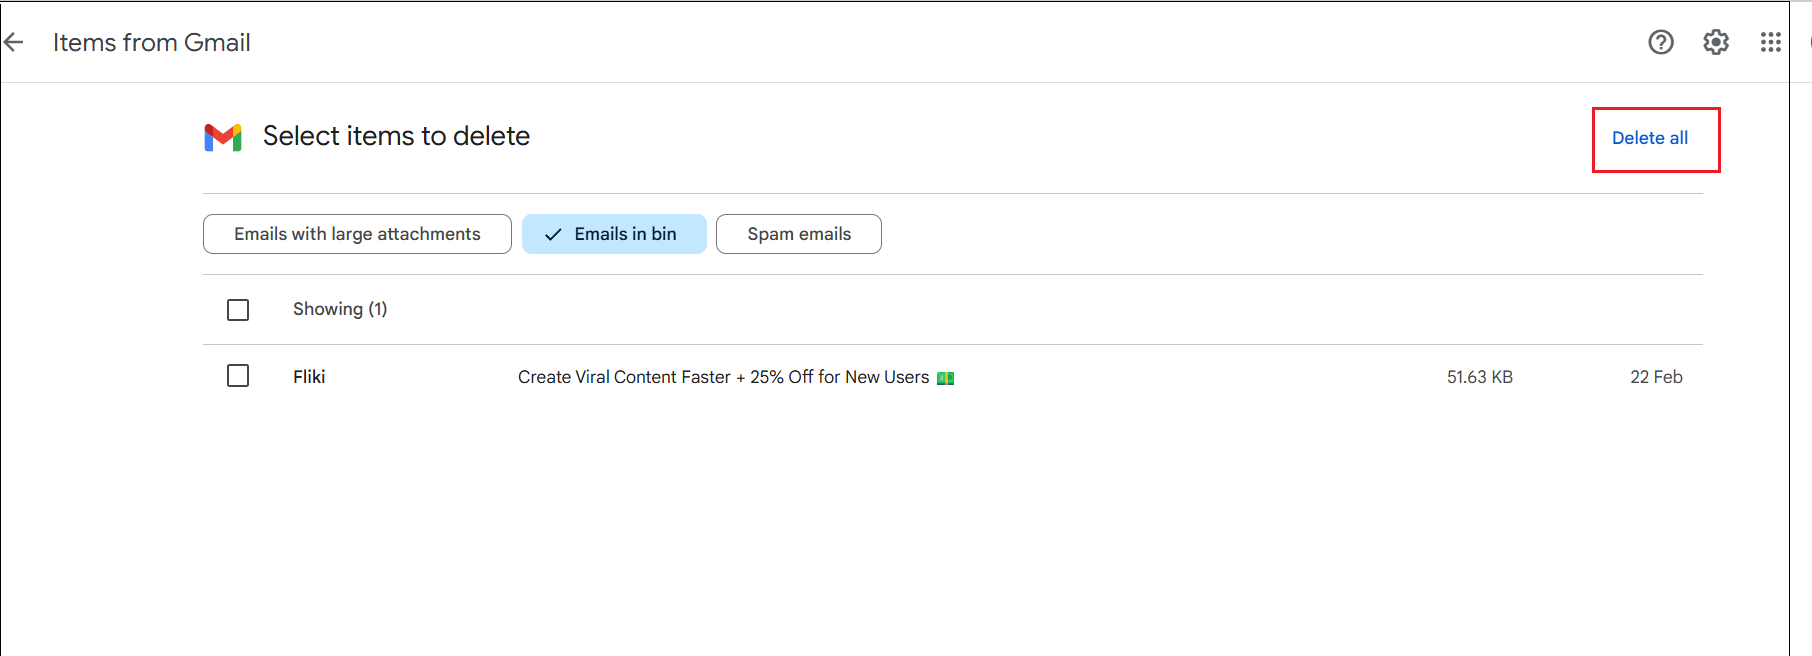Toggle the Emails in bin filter chip
This screenshot has height=656, width=1812.
pyautogui.click(x=614, y=234)
